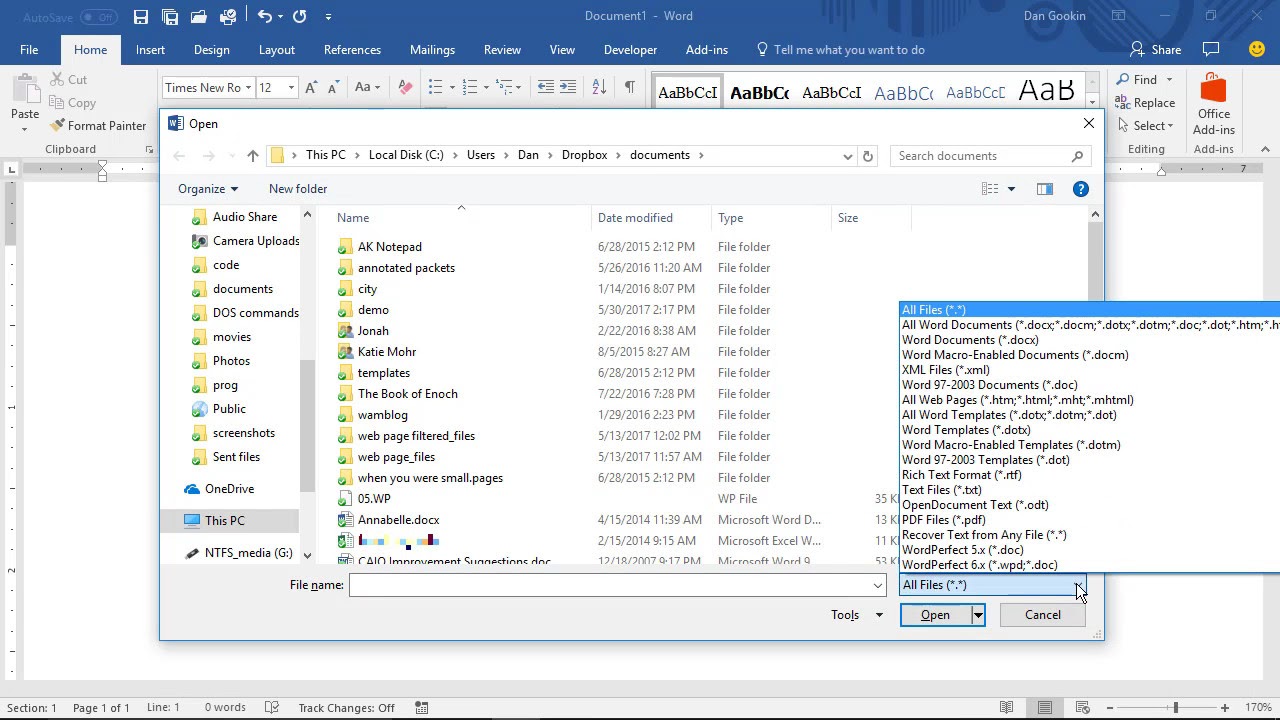Click the New folder button
This screenshot has width=1280, height=720.
click(x=298, y=189)
